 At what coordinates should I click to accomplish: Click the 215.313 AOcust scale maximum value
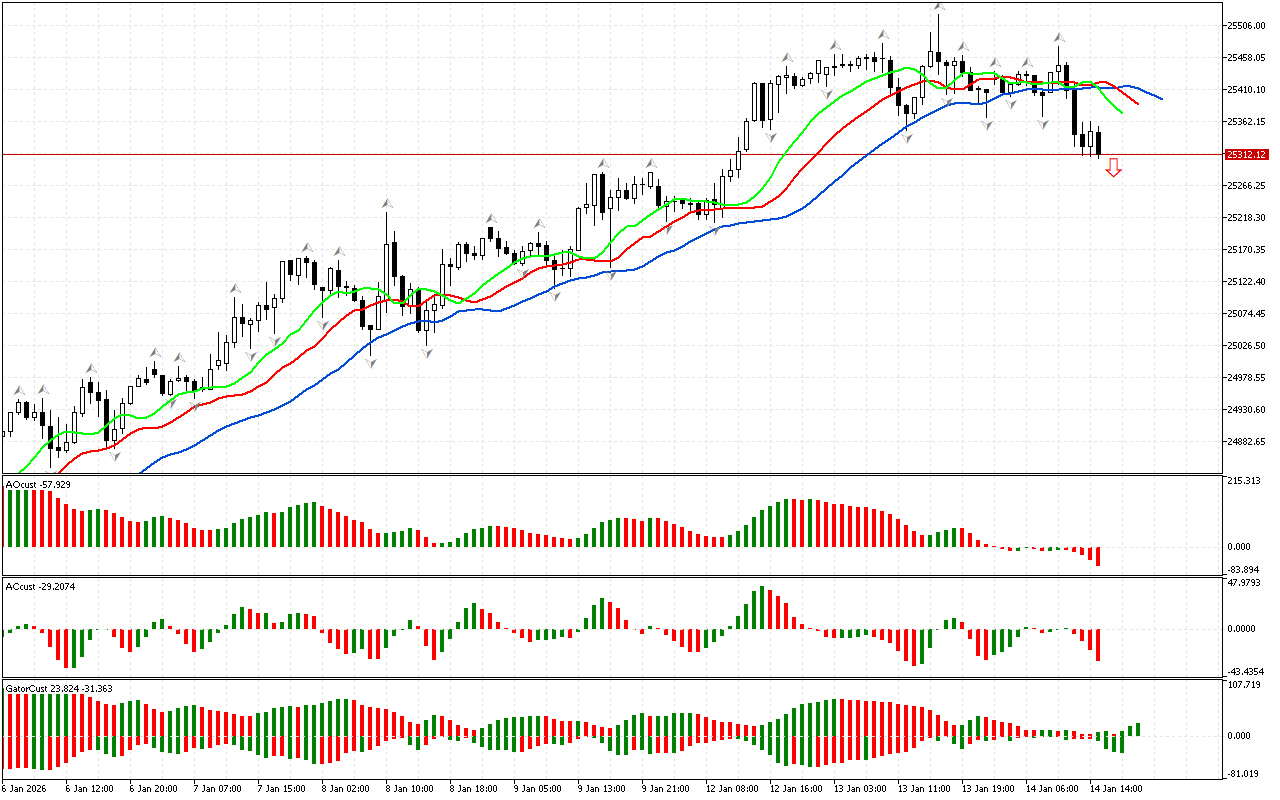[x=1244, y=482]
